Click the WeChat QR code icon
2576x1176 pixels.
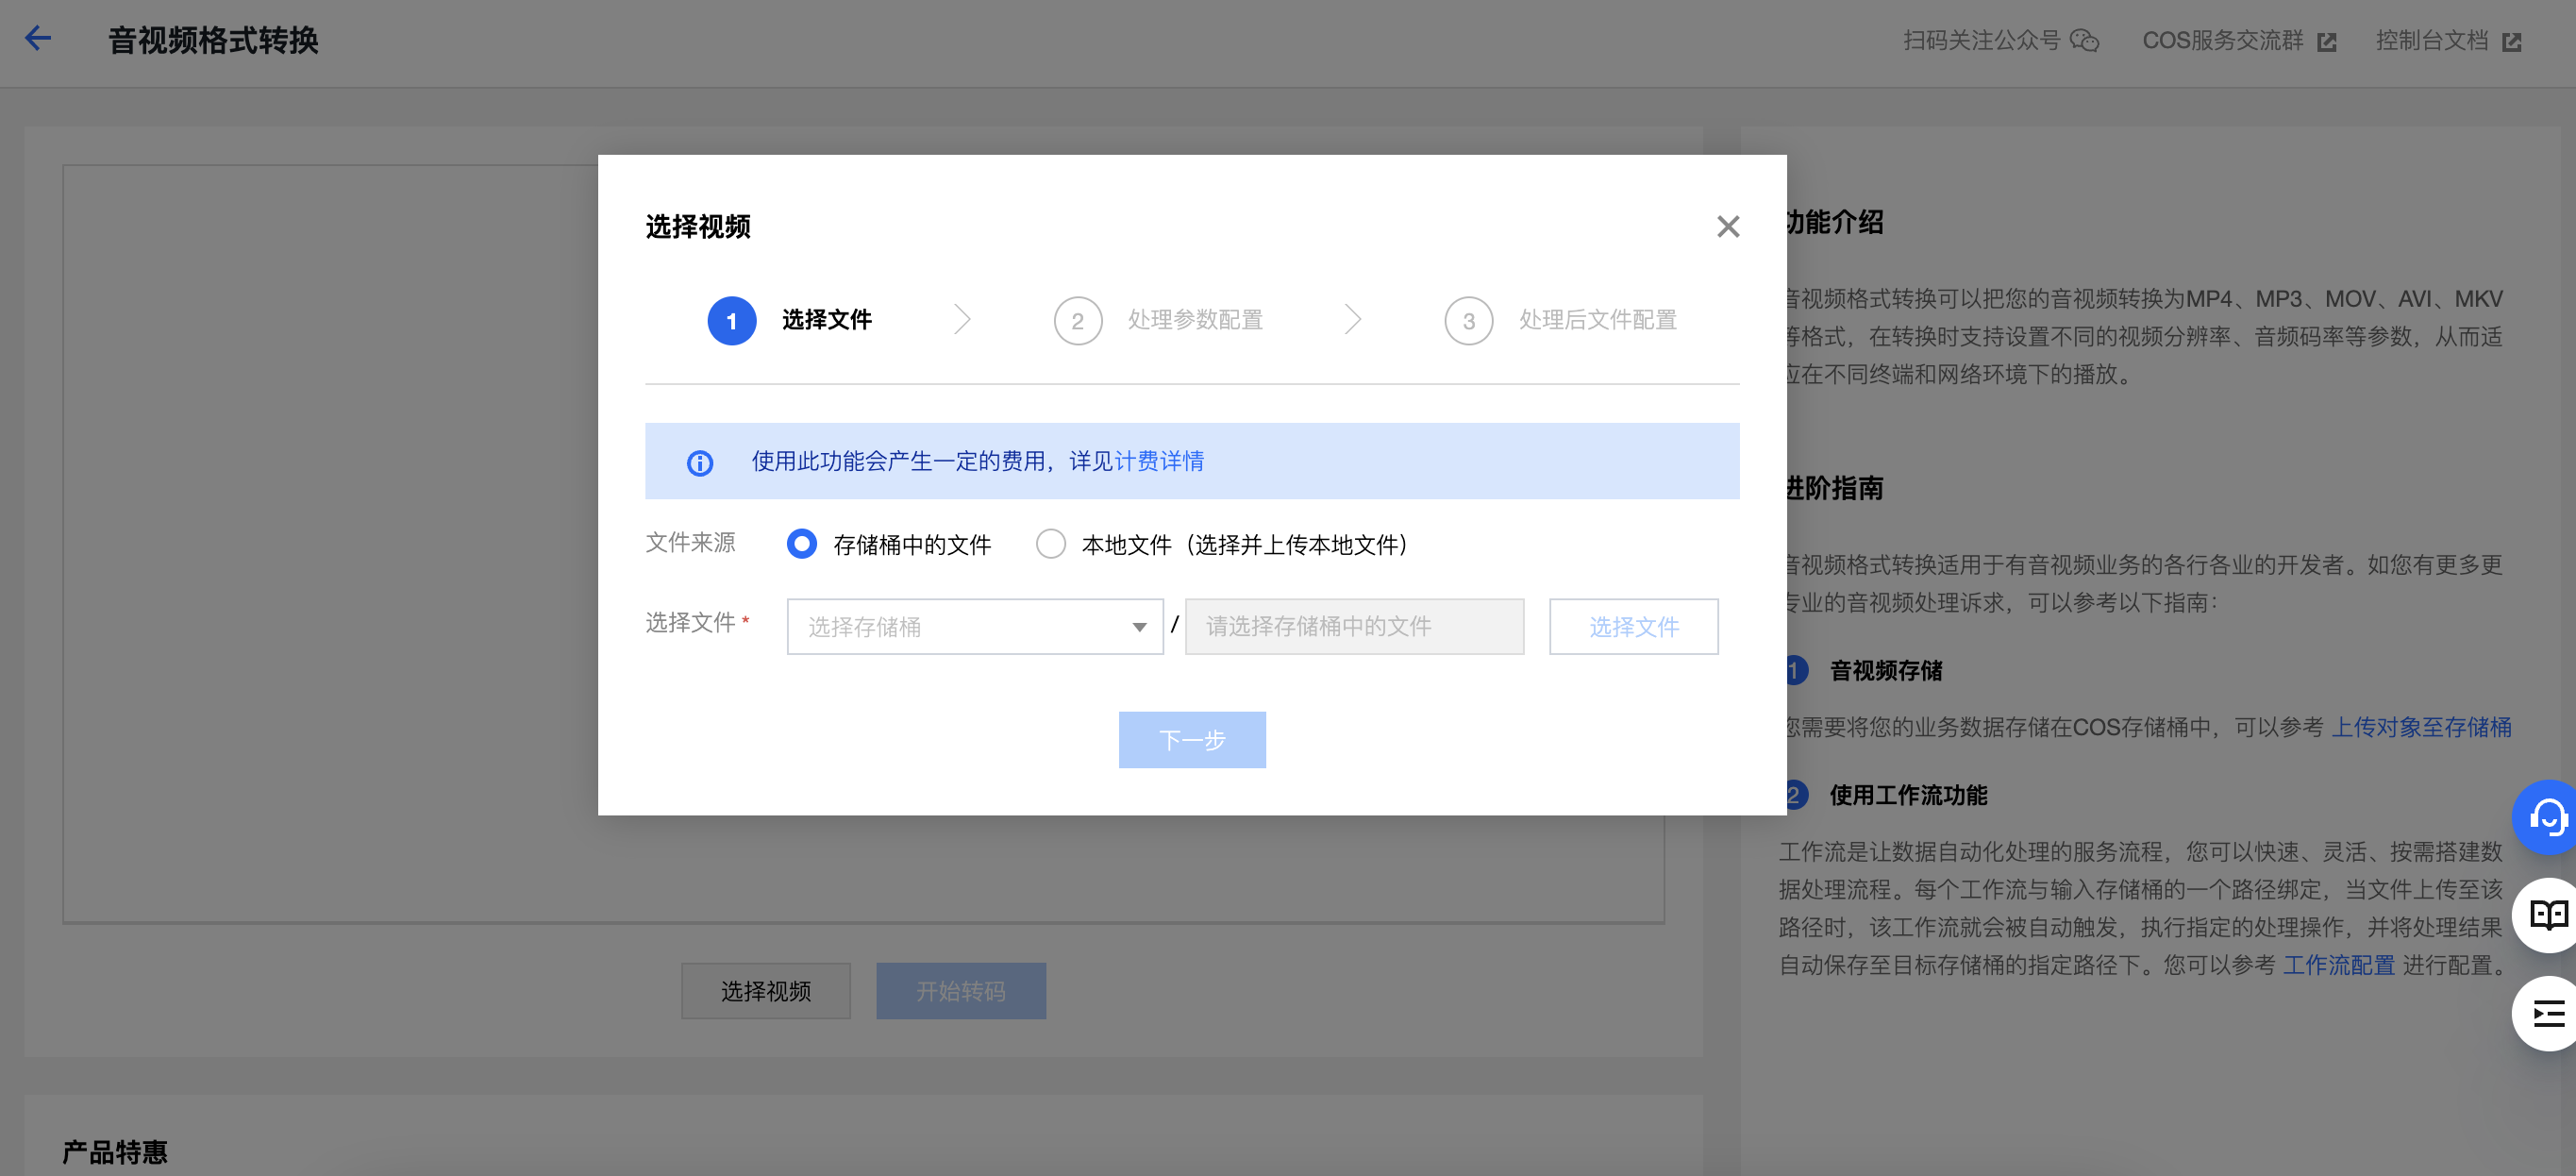[x=2084, y=41]
